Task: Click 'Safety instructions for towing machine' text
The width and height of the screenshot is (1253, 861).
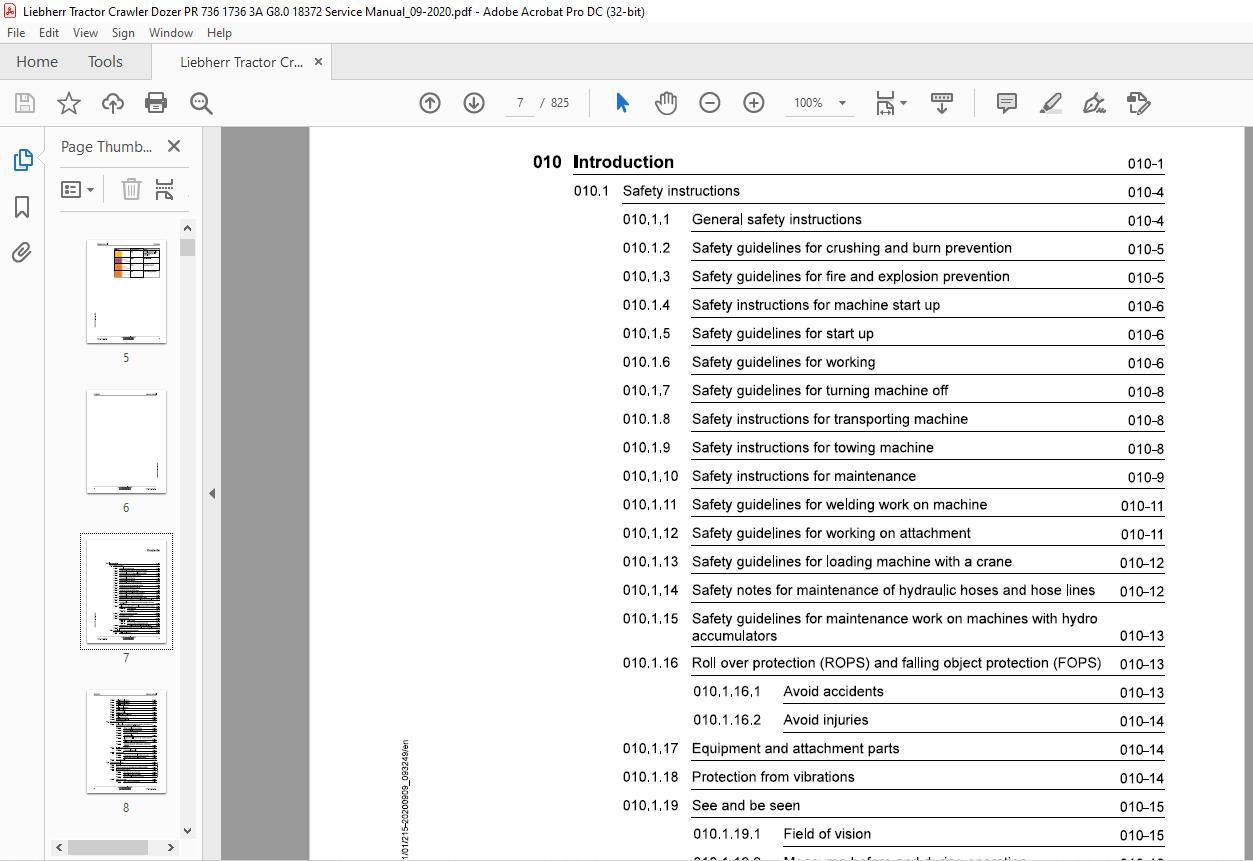Action: [812, 448]
